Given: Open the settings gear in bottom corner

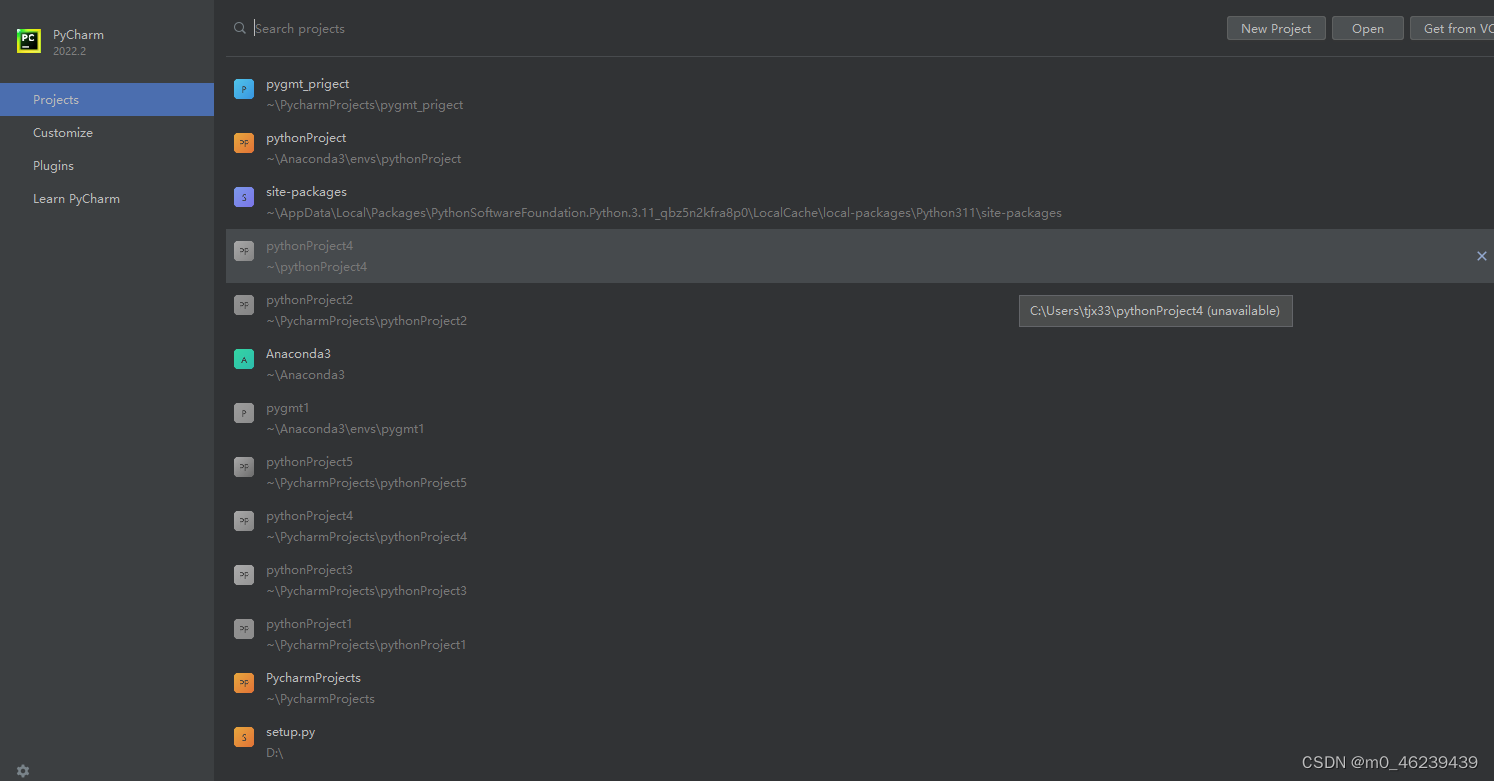Looking at the screenshot, I should (22, 770).
